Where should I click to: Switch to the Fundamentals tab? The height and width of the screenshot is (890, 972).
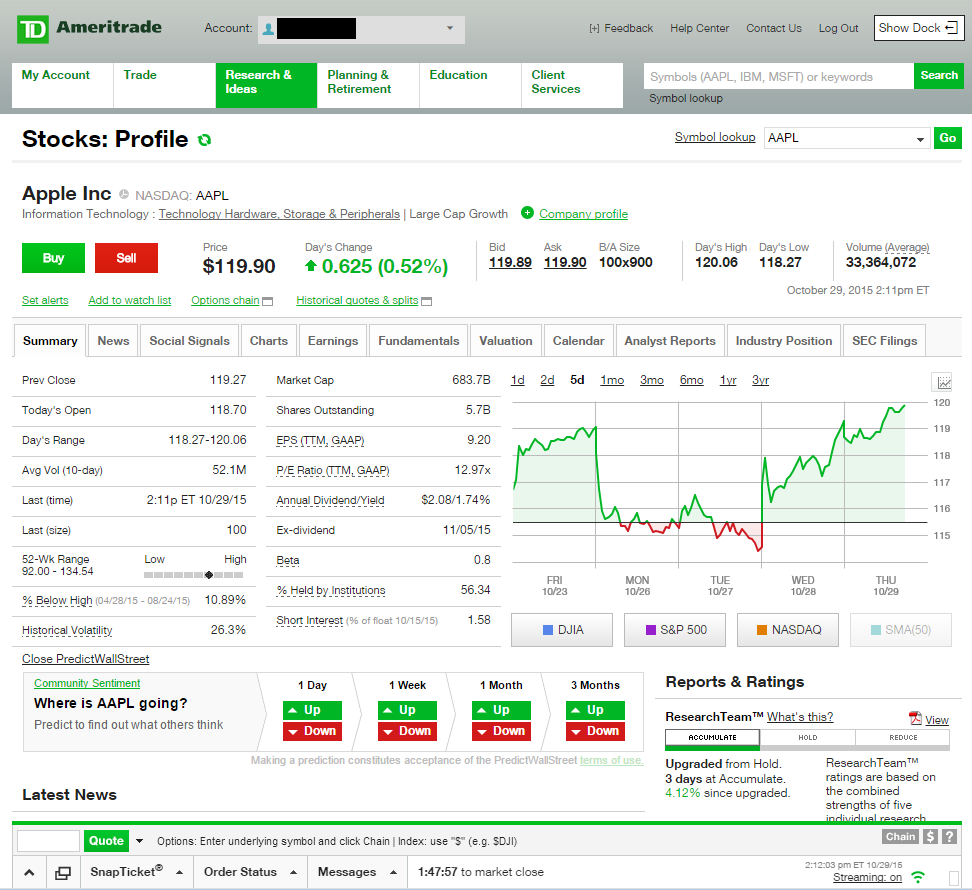coord(418,341)
